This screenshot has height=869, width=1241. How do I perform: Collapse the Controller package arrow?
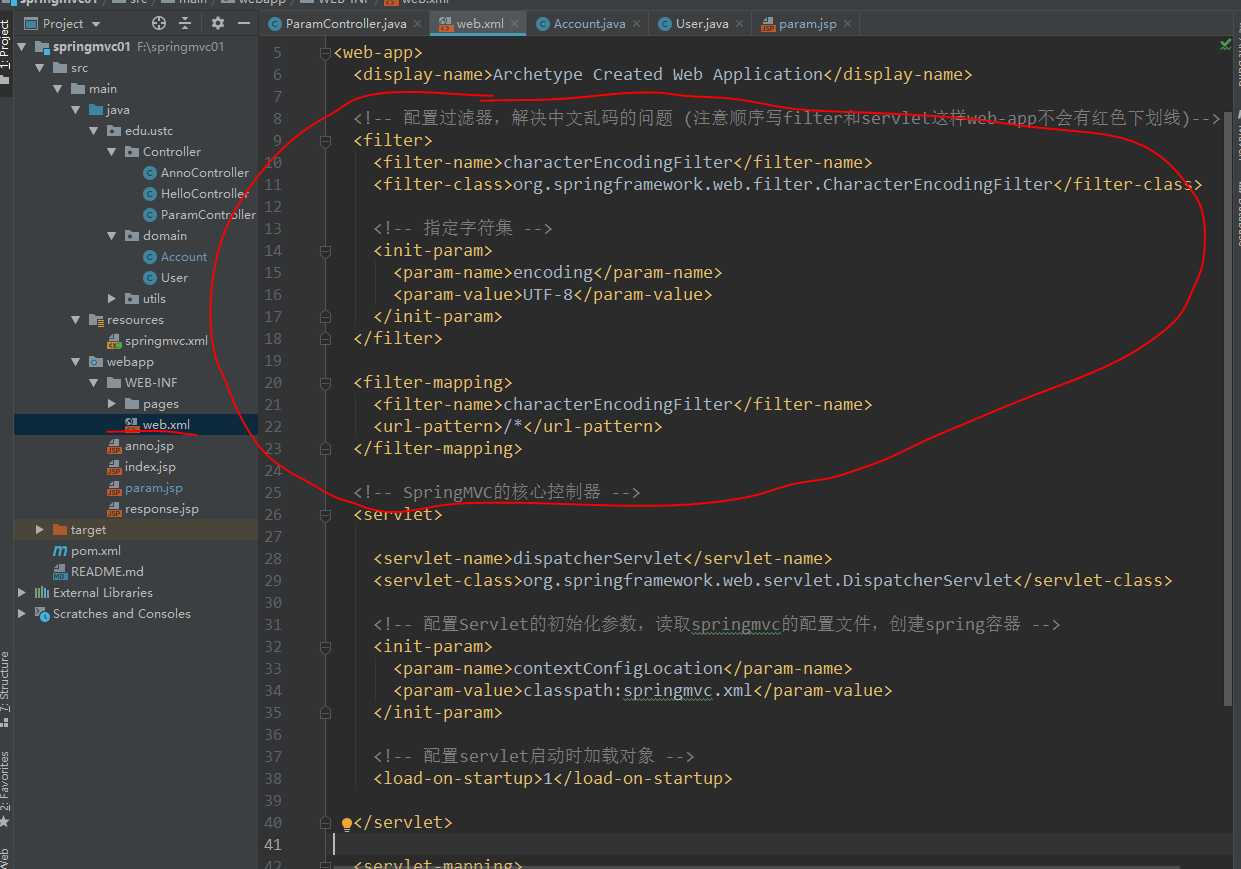pyautogui.click(x=113, y=152)
